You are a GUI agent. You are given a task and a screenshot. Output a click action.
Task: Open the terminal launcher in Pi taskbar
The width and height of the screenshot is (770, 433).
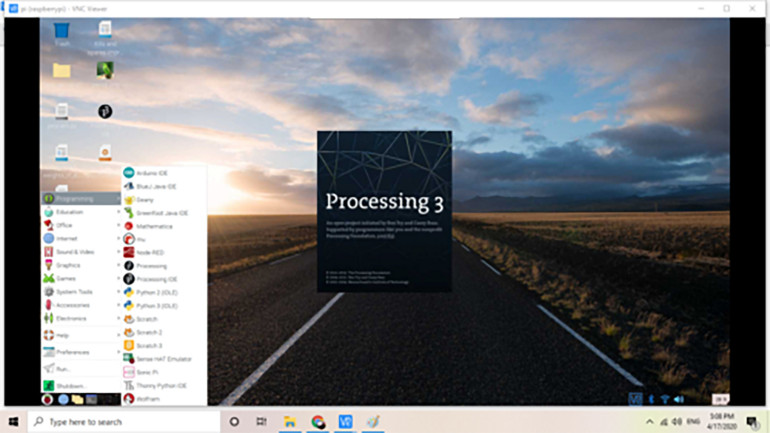91,399
